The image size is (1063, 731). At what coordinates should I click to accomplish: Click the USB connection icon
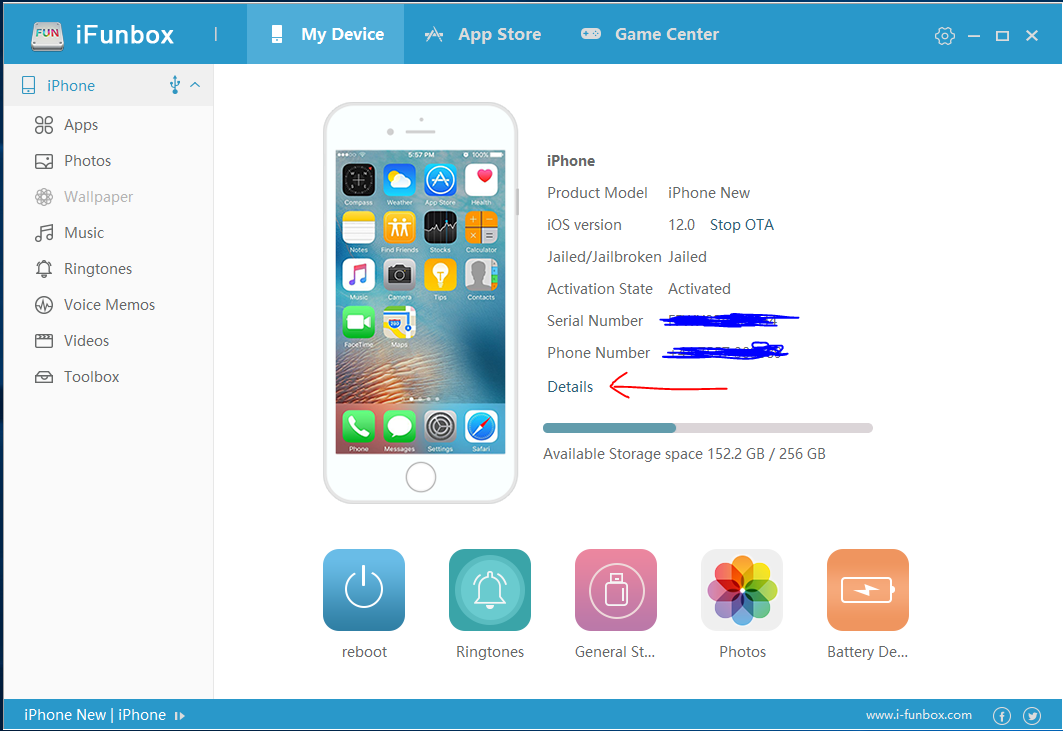(175, 85)
